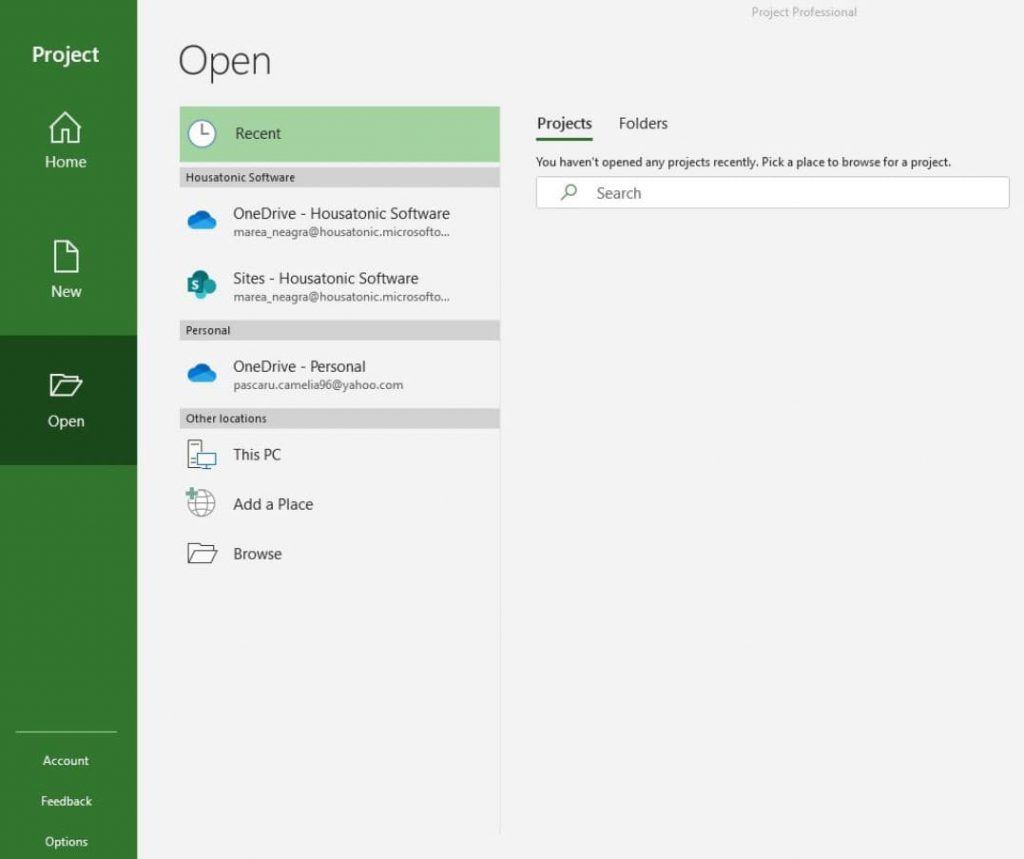Select the Home house icon in sidebar
Viewport: 1024px width, 859px height.
[x=65, y=129]
